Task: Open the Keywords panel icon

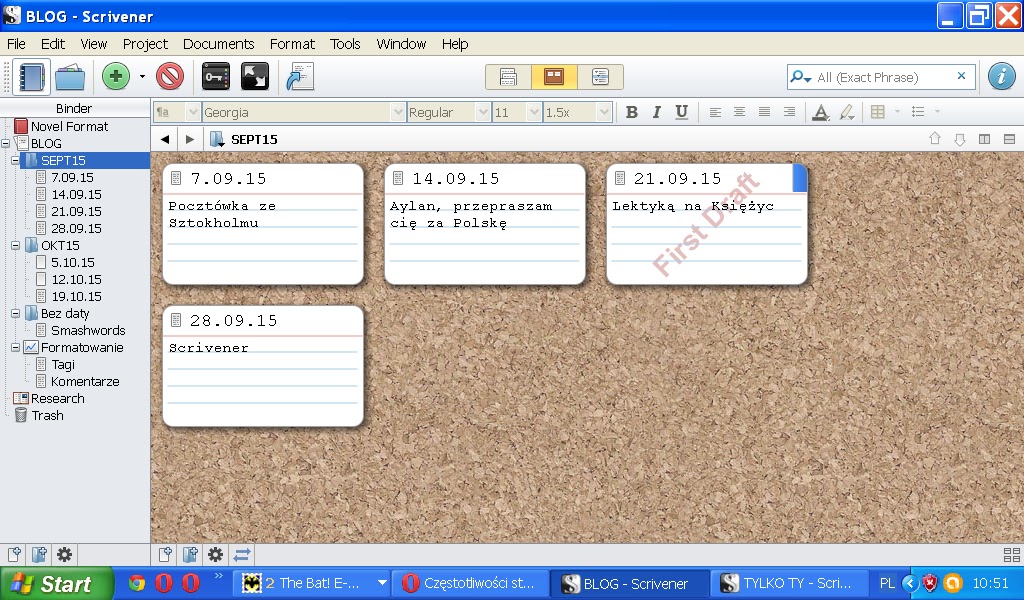Action: (x=216, y=77)
